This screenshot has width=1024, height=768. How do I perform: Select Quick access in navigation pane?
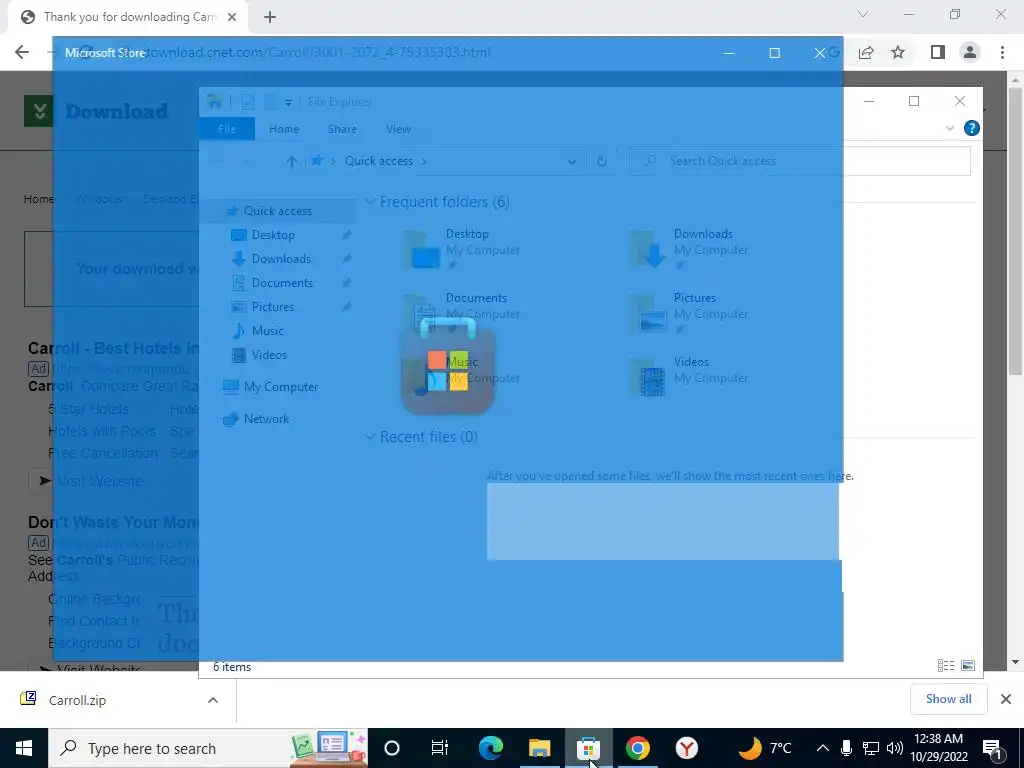click(x=278, y=210)
